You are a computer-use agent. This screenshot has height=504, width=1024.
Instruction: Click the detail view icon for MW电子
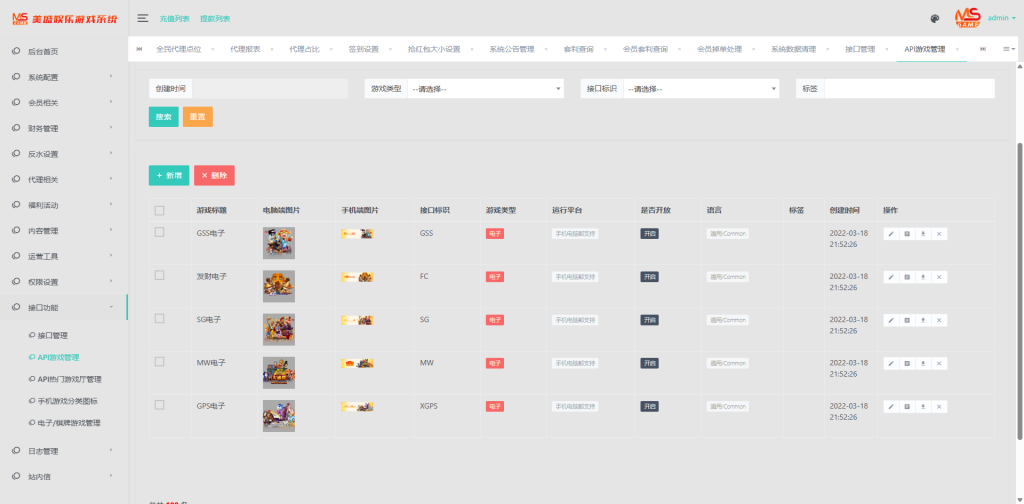tap(907, 363)
